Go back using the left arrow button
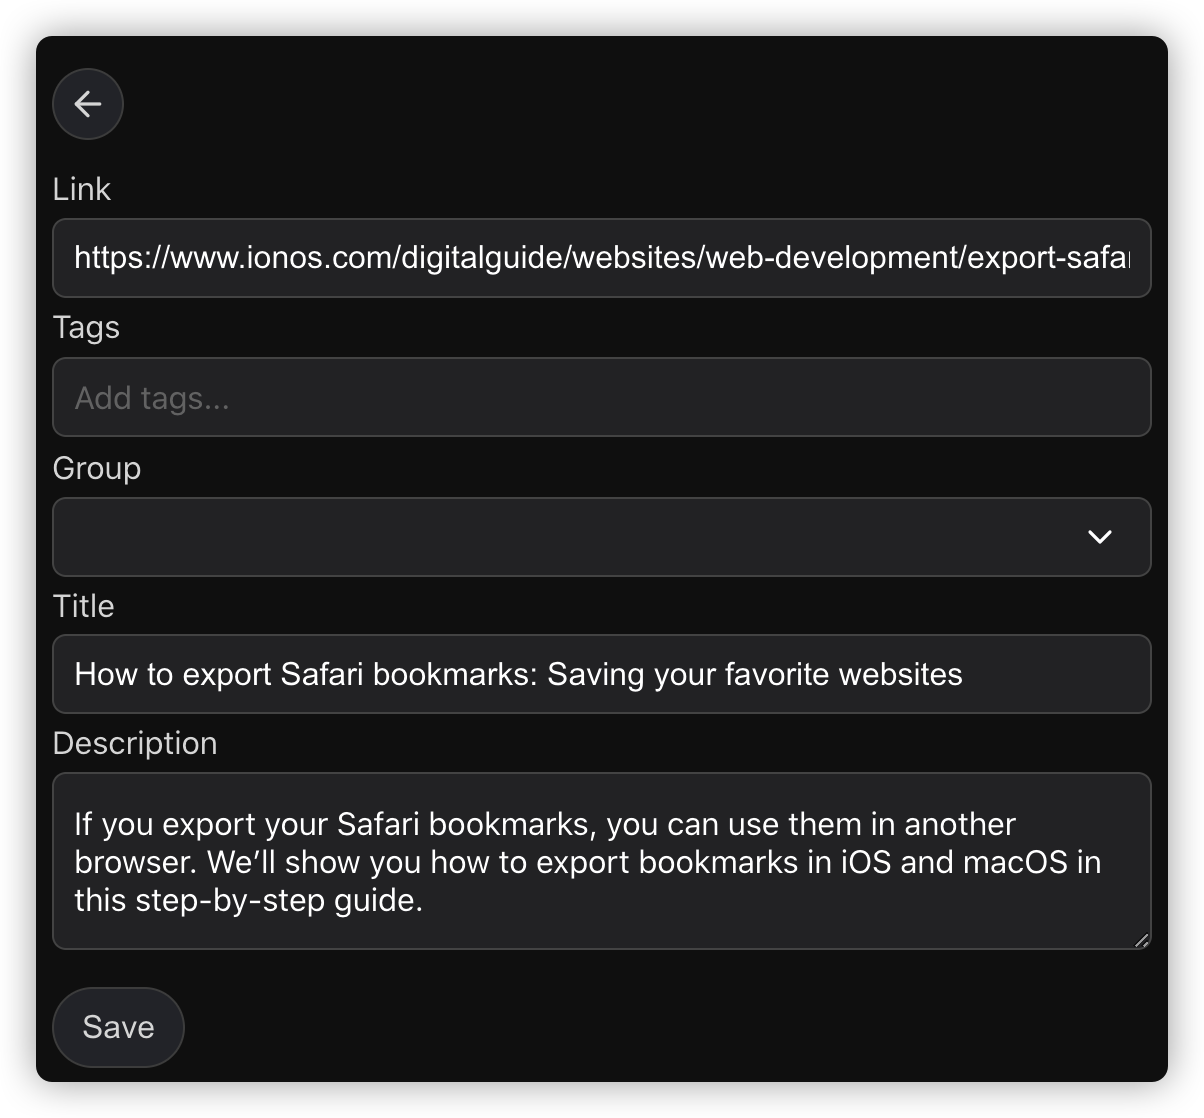This screenshot has width=1204, height=1118. (x=88, y=104)
